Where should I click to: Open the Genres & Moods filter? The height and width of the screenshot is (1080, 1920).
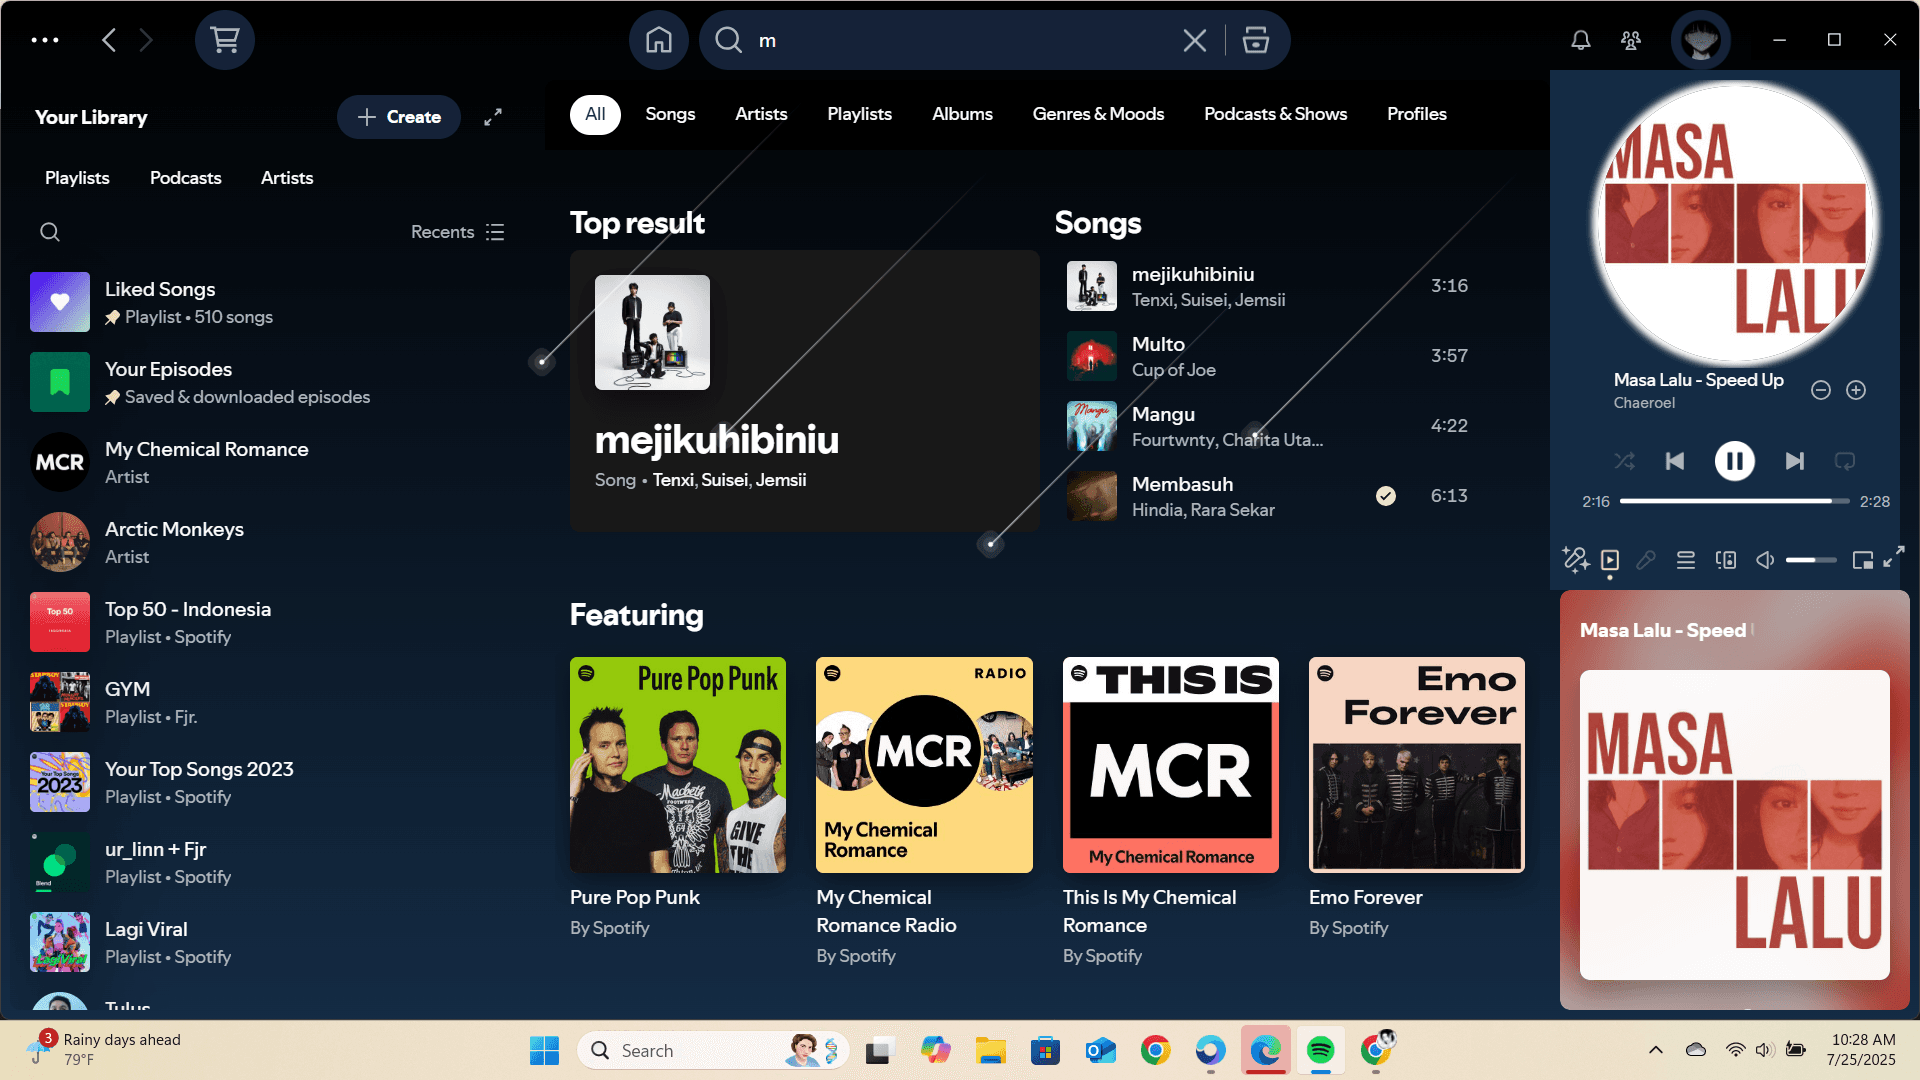pyautogui.click(x=1098, y=114)
